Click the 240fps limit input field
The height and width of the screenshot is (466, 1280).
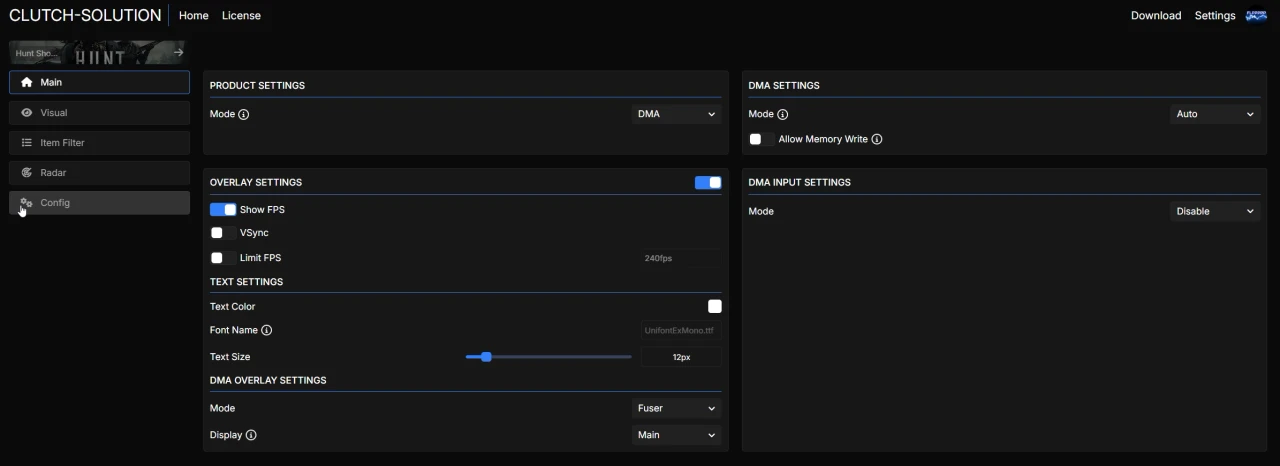[680, 258]
